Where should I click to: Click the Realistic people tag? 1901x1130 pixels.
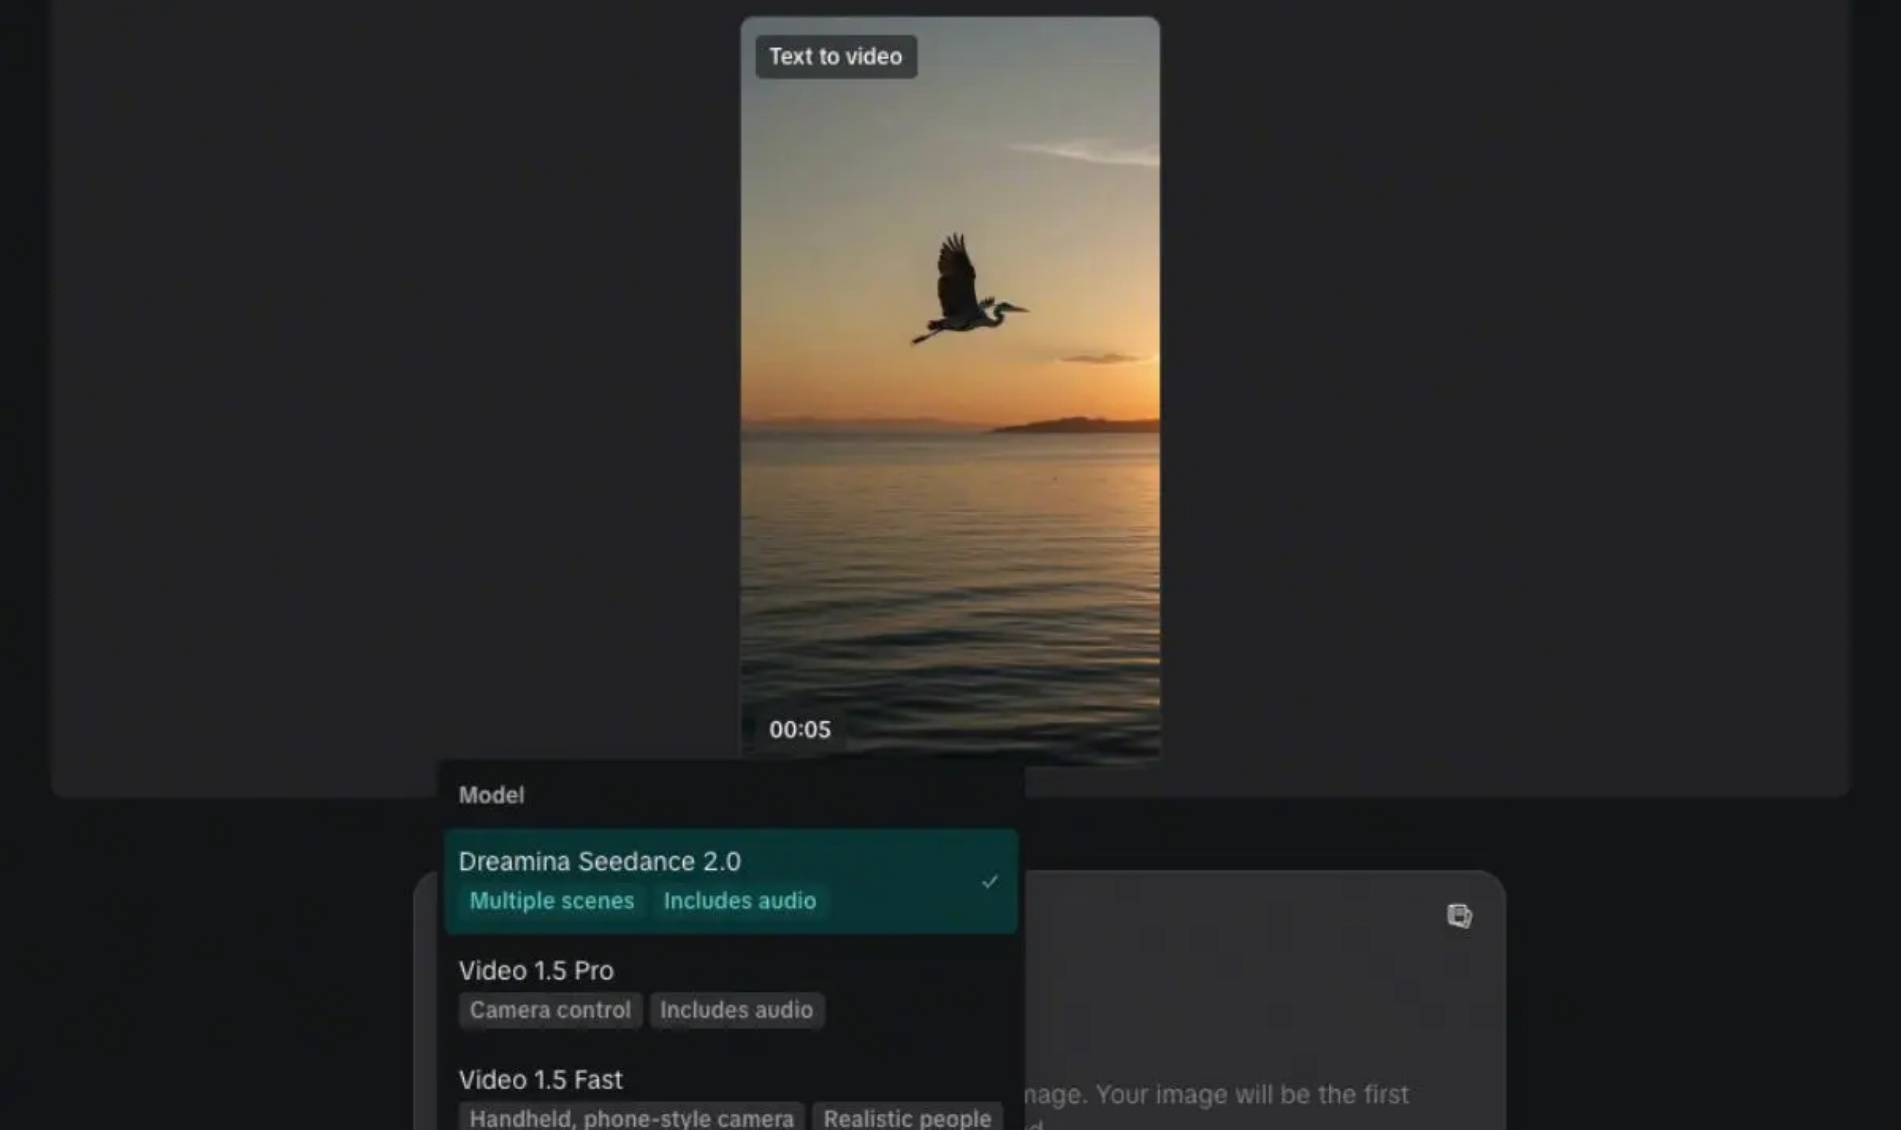907,1118
